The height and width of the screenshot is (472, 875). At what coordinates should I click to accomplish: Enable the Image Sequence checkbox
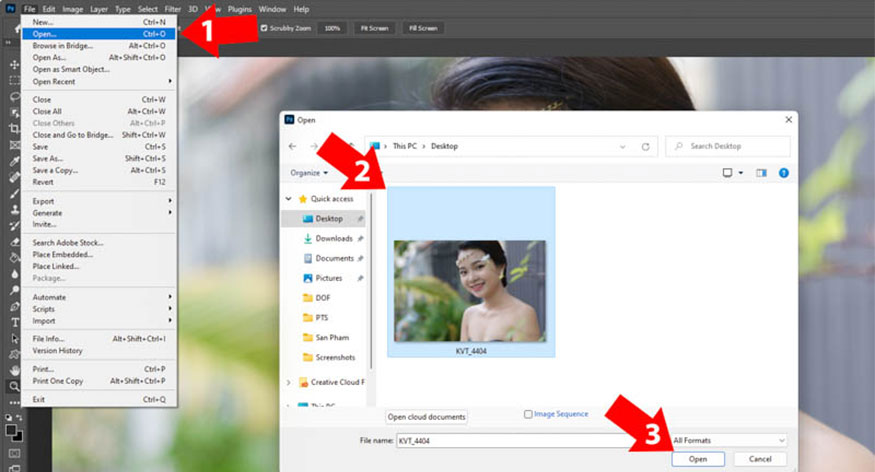pyautogui.click(x=528, y=414)
